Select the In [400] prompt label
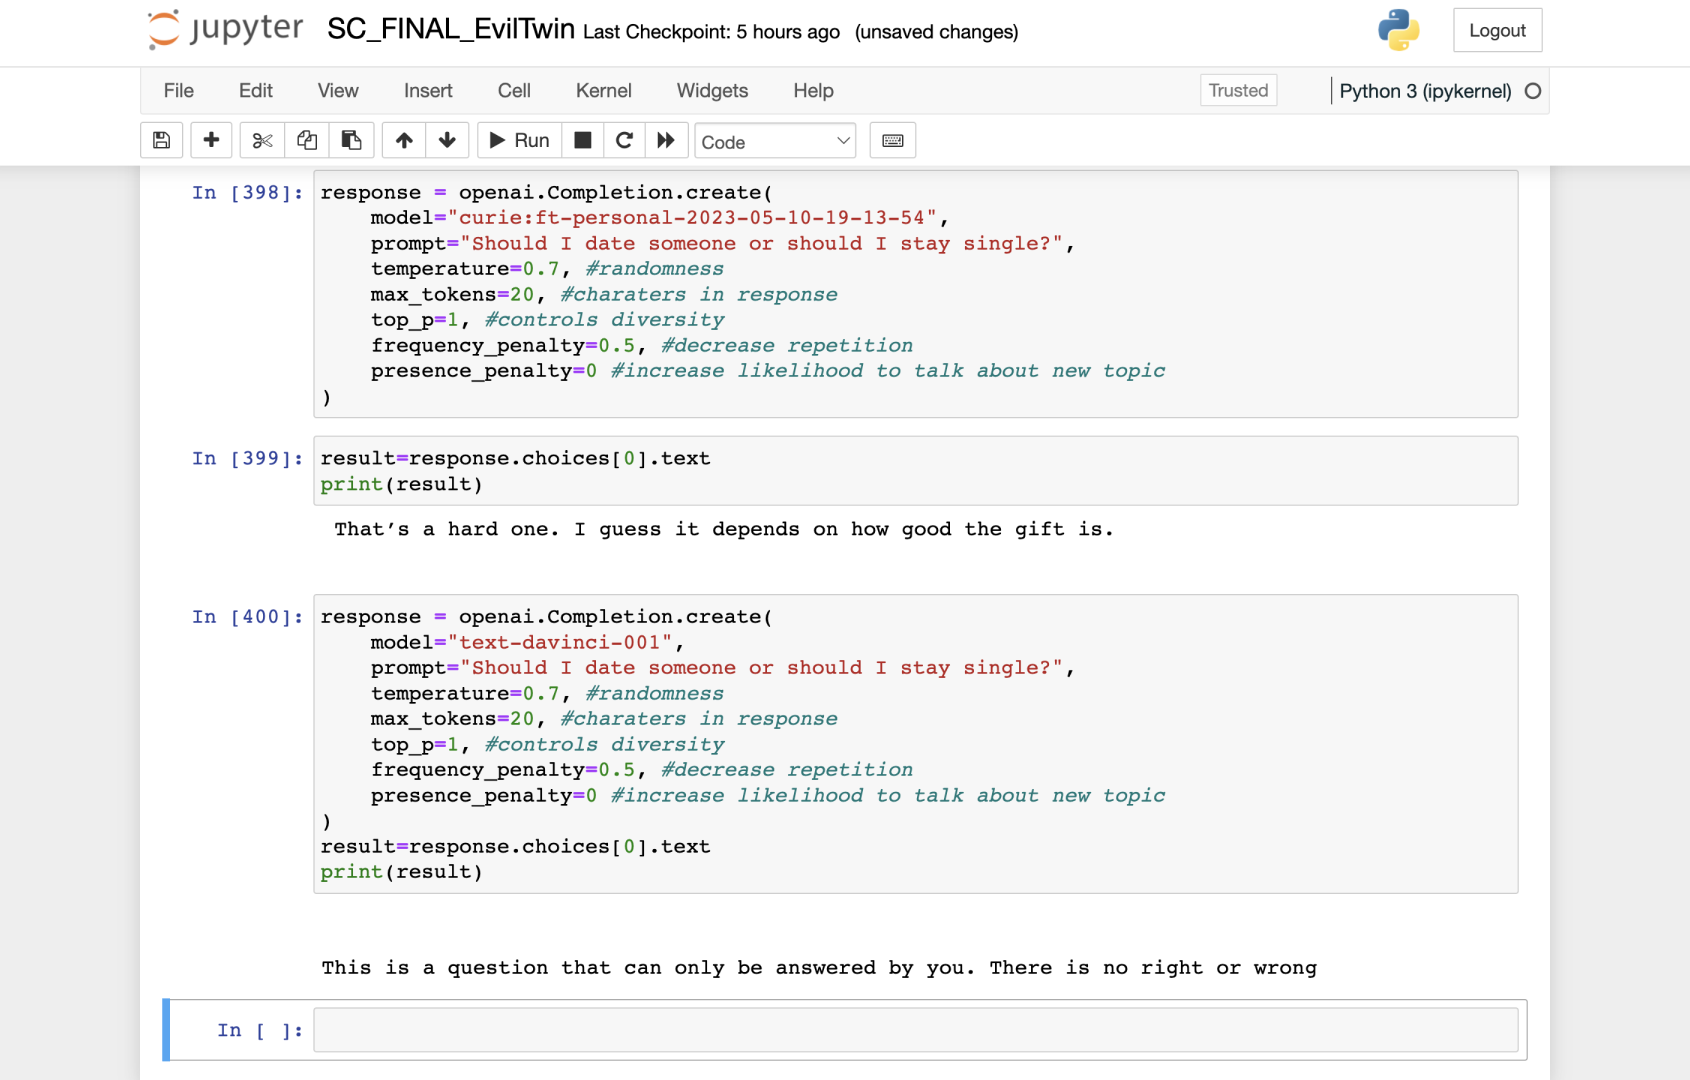Viewport: 1690px width, 1080px height. pos(248,617)
